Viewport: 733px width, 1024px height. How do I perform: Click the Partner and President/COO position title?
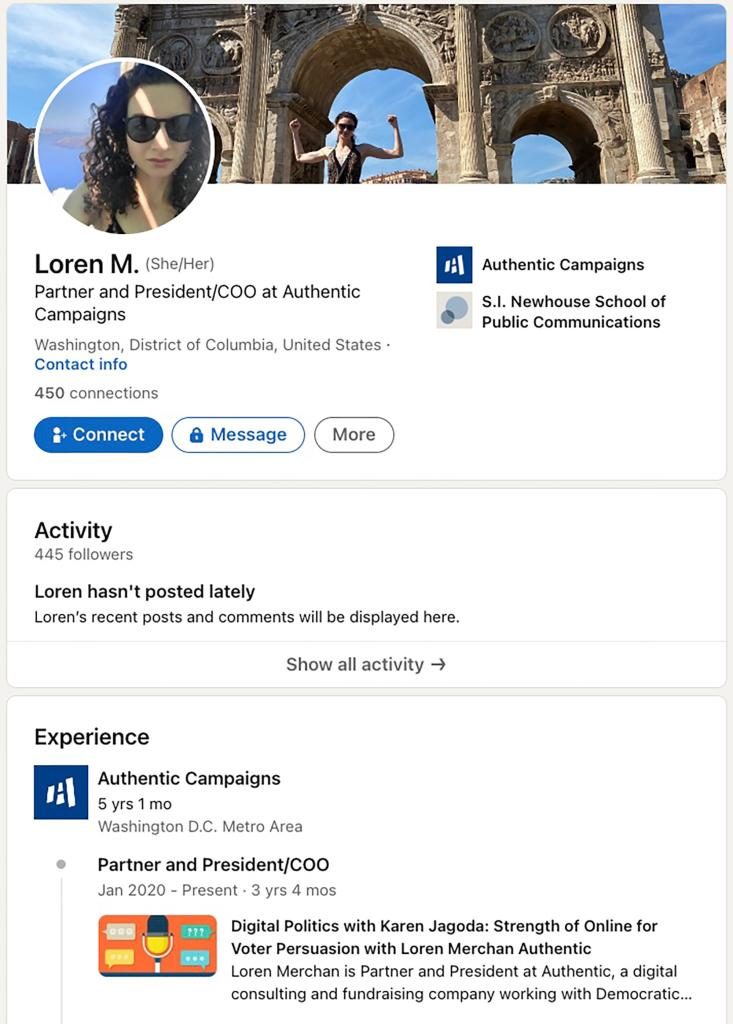point(213,865)
